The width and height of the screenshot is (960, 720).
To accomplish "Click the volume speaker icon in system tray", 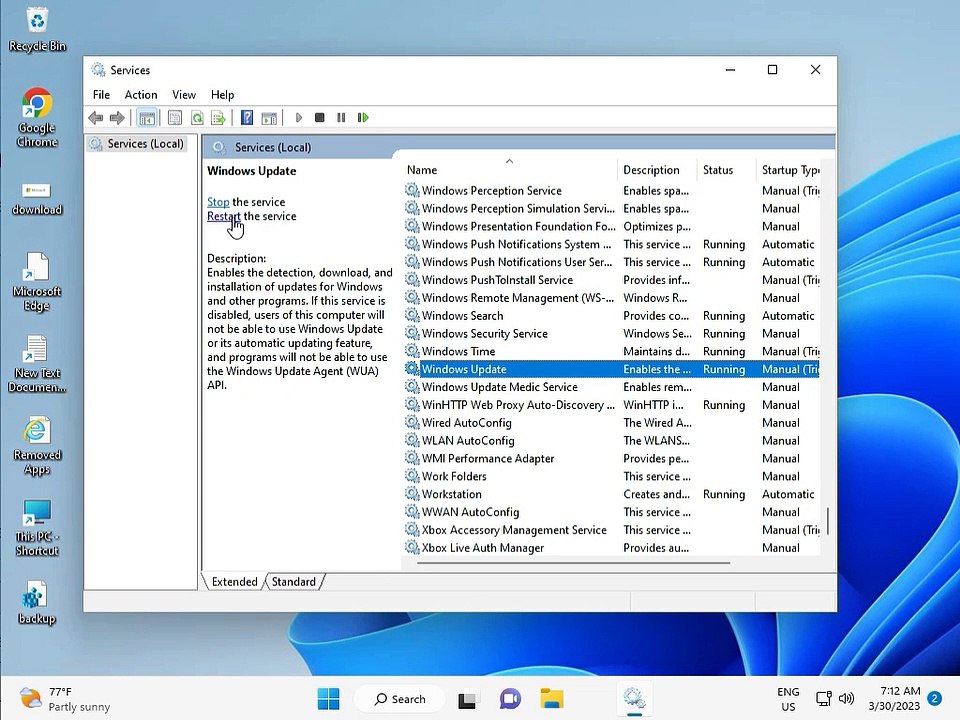I will [x=846, y=699].
